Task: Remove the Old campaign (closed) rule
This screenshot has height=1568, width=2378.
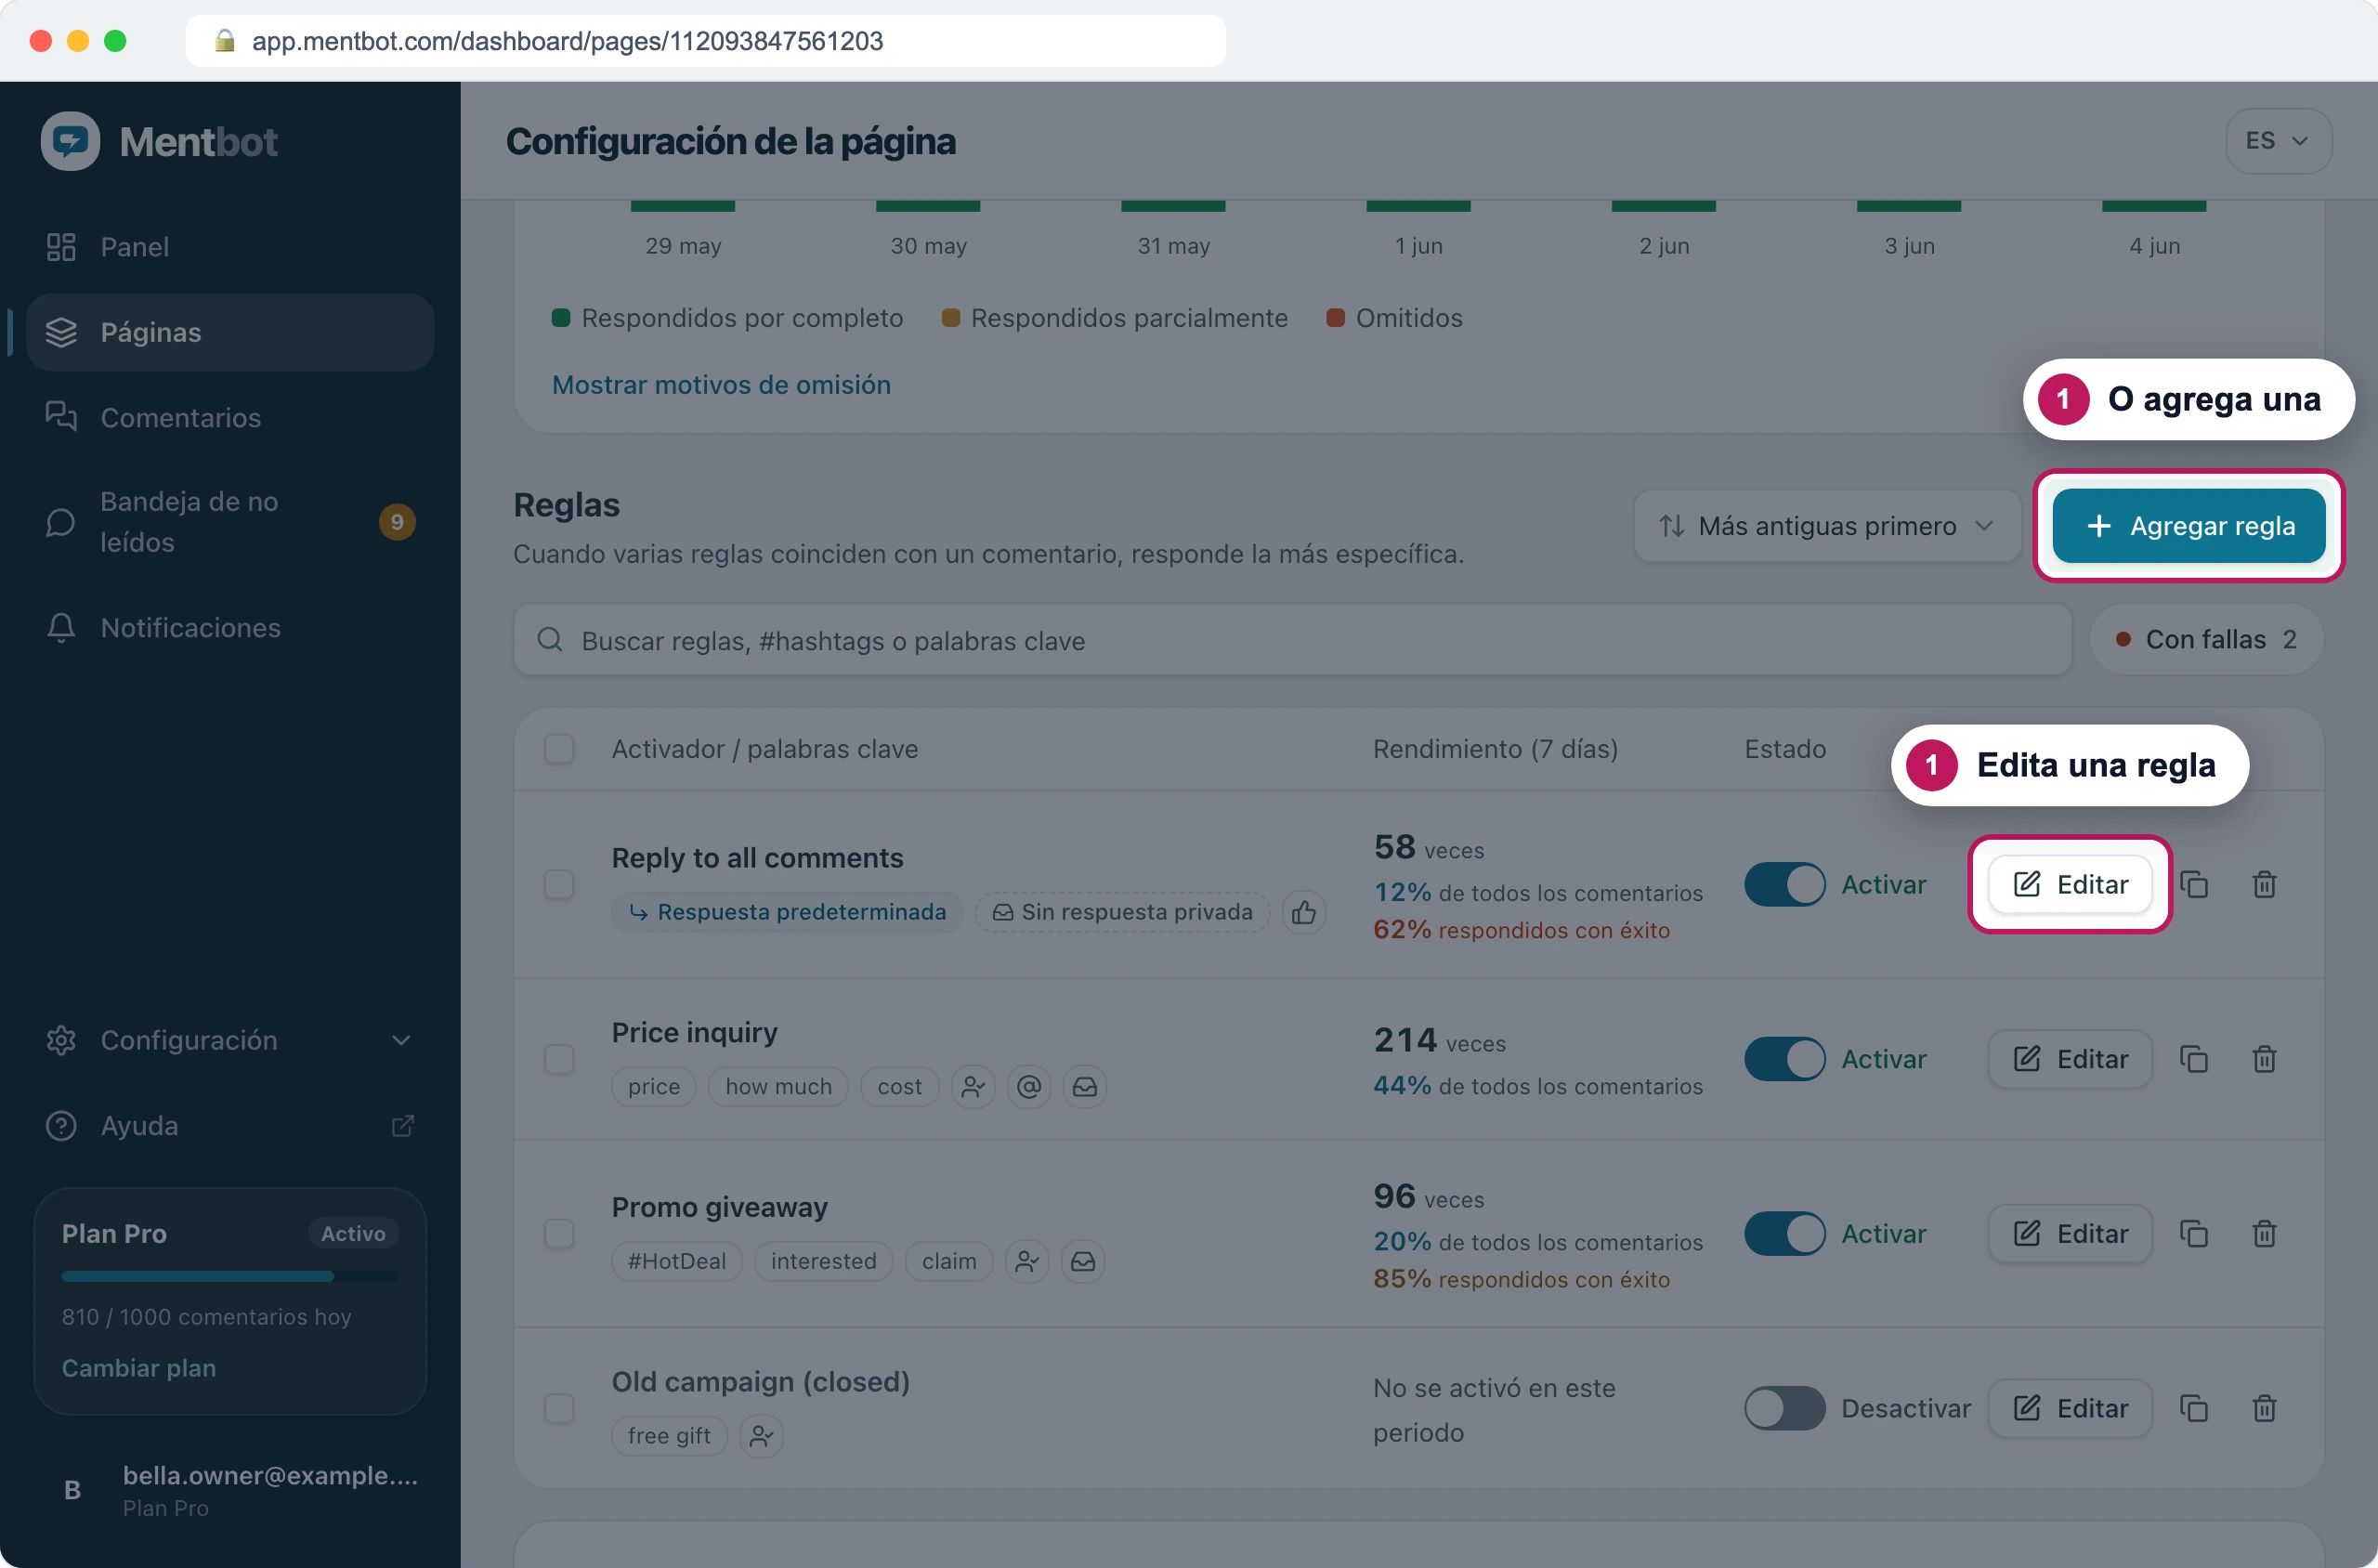Action: pyautogui.click(x=2264, y=1408)
